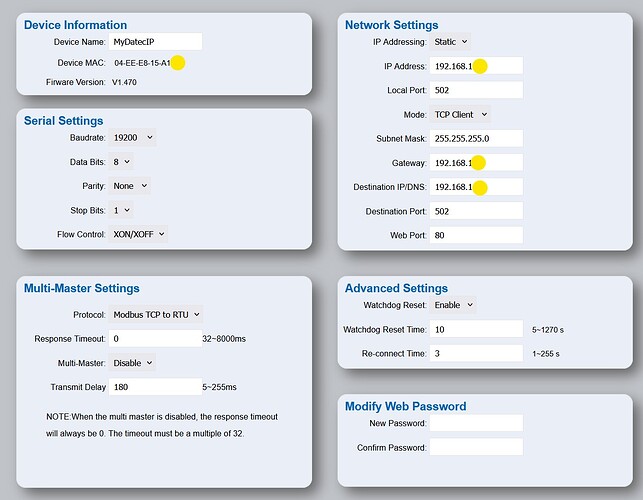
Task: Expand the Stop Bits dropdown
Action: [x=121, y=210]
